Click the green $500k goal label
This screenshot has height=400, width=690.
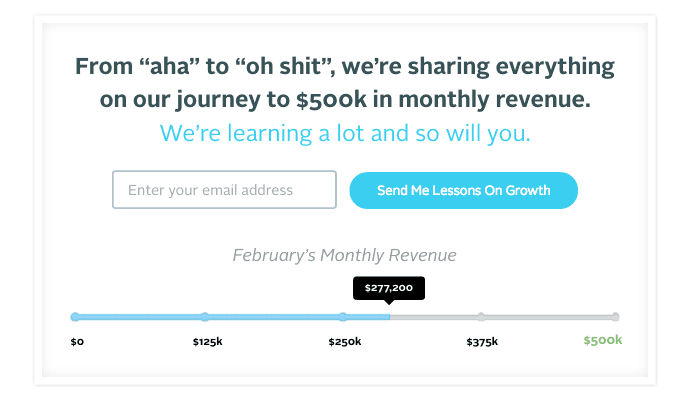(x=602, y=340)
